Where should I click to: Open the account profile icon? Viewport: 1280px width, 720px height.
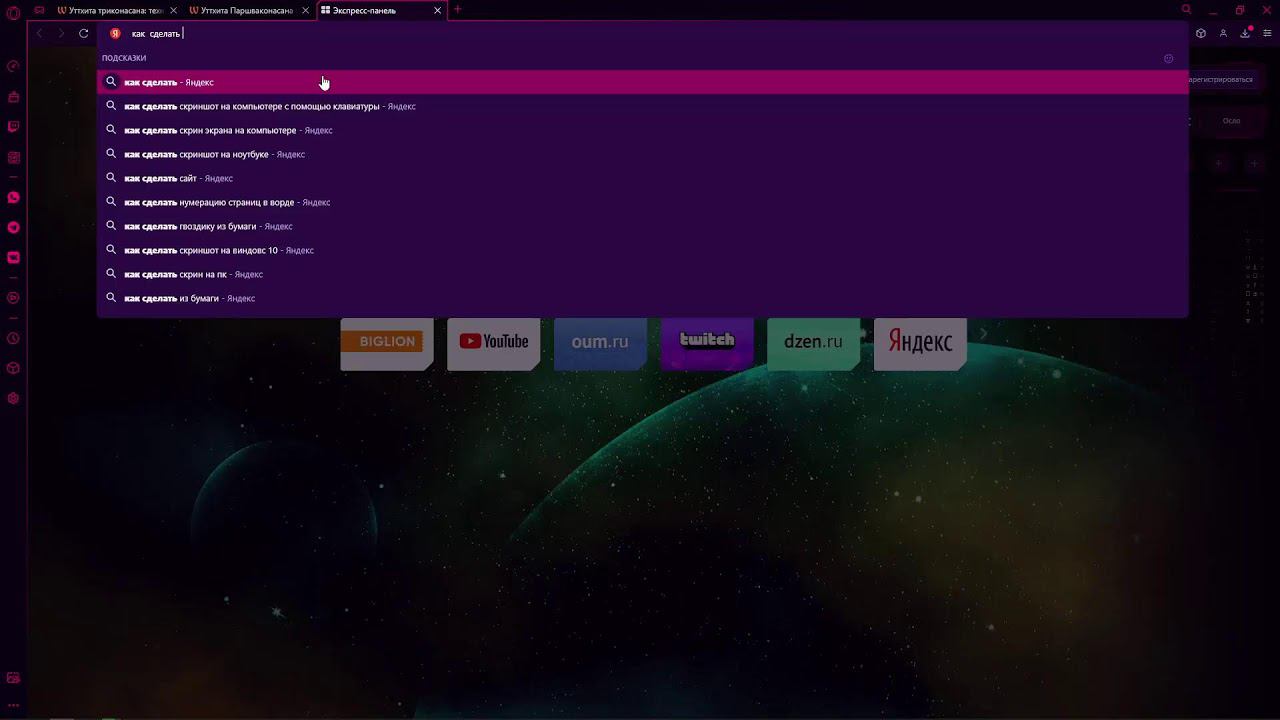point(1223,33)
